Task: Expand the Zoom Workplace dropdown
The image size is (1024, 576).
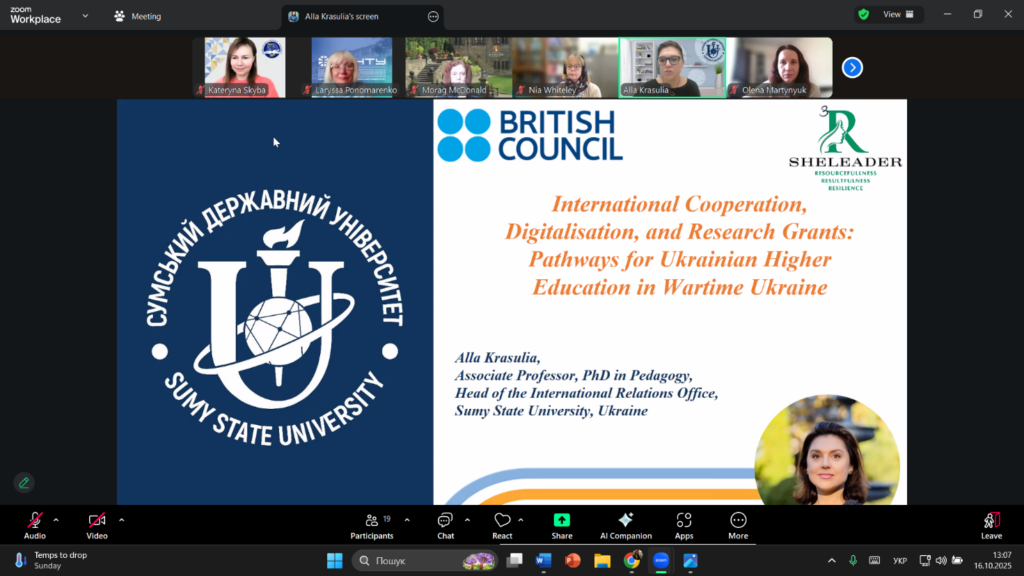Action: [85, 16]
